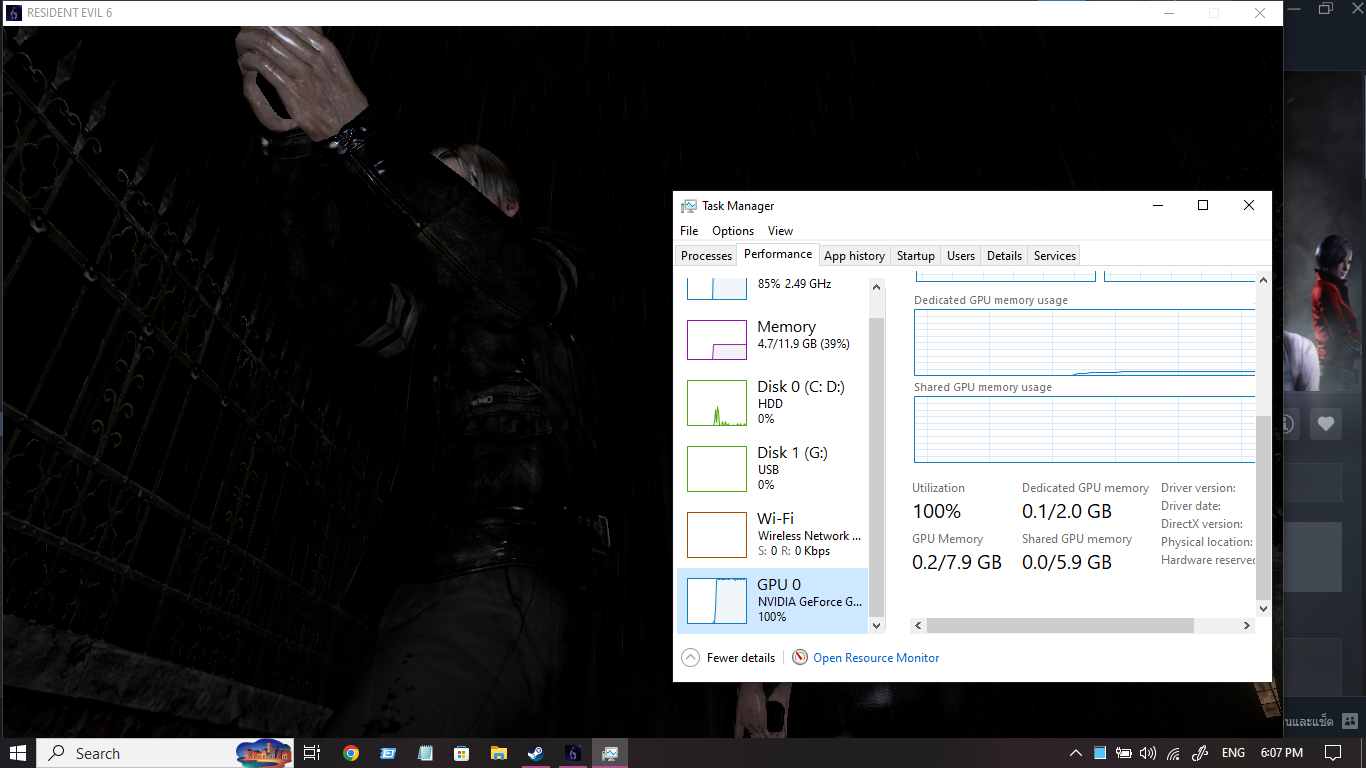This screenshot has height=768, width=1366.
Task: Open Task View on the taskbar
Action: 312,753
